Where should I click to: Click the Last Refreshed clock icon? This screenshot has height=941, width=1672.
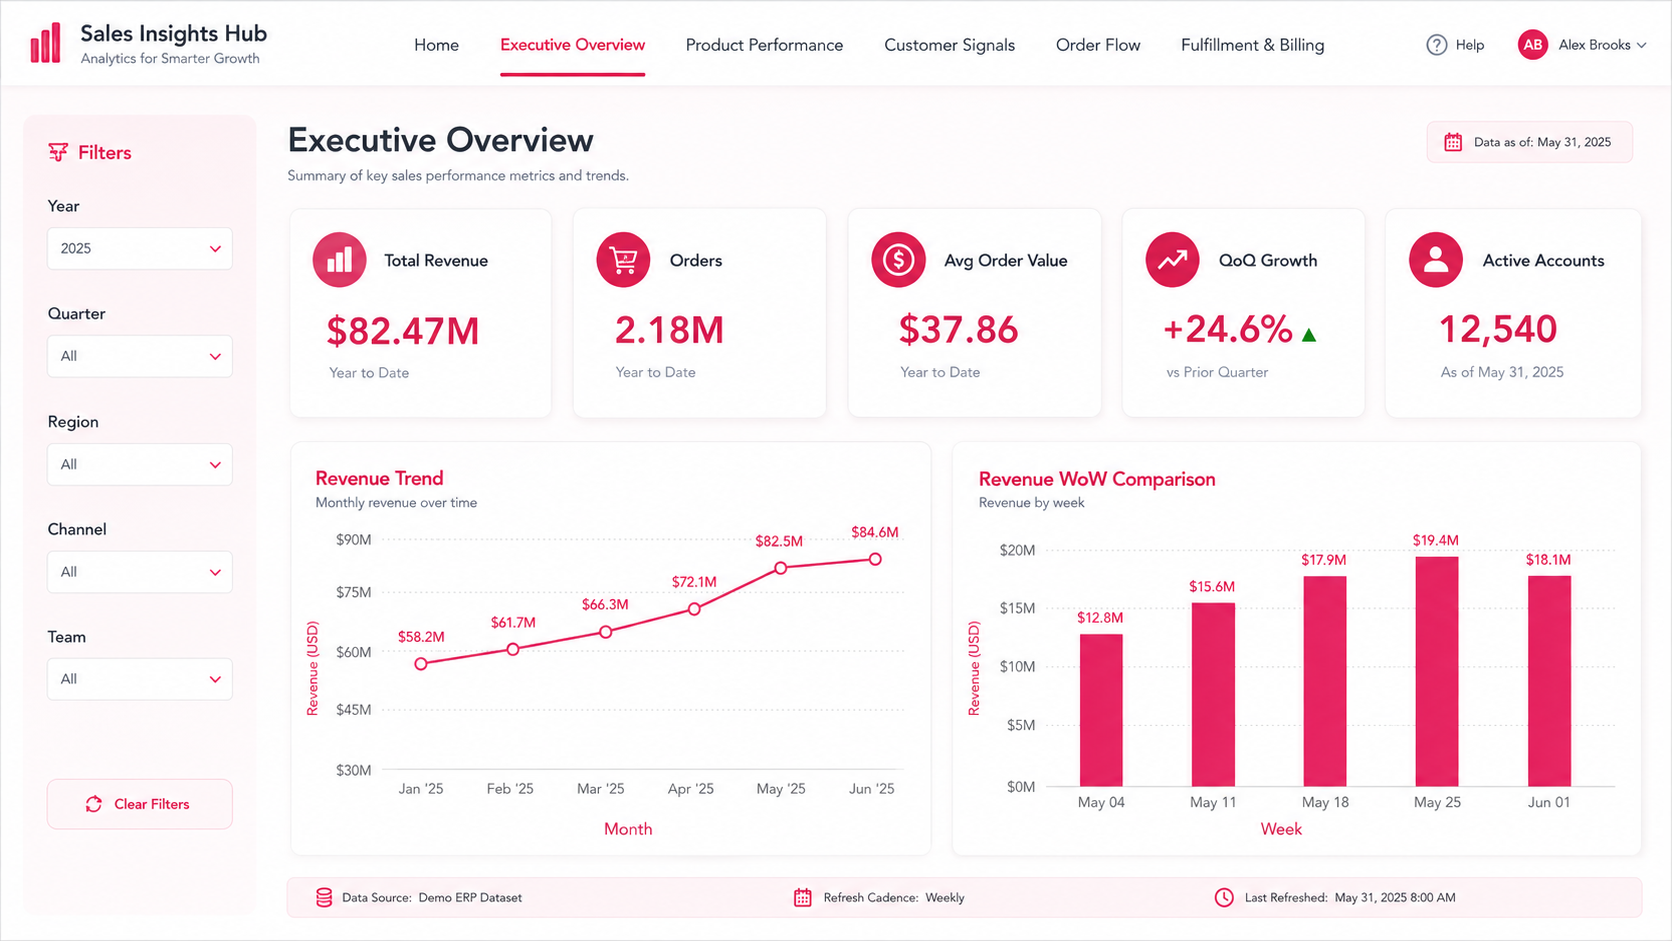click(1224, 897)
